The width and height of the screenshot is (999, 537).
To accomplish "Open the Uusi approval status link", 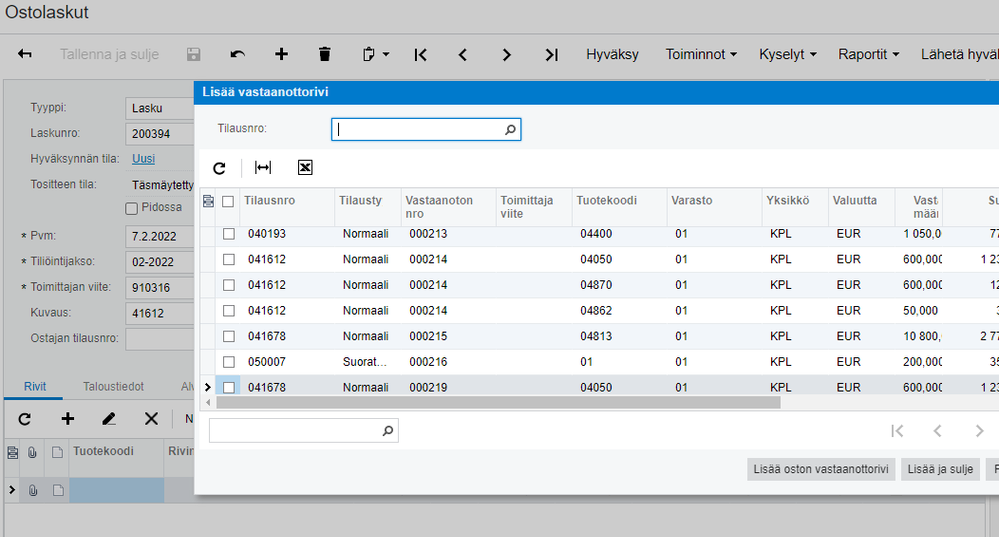I will click(143, 159).
